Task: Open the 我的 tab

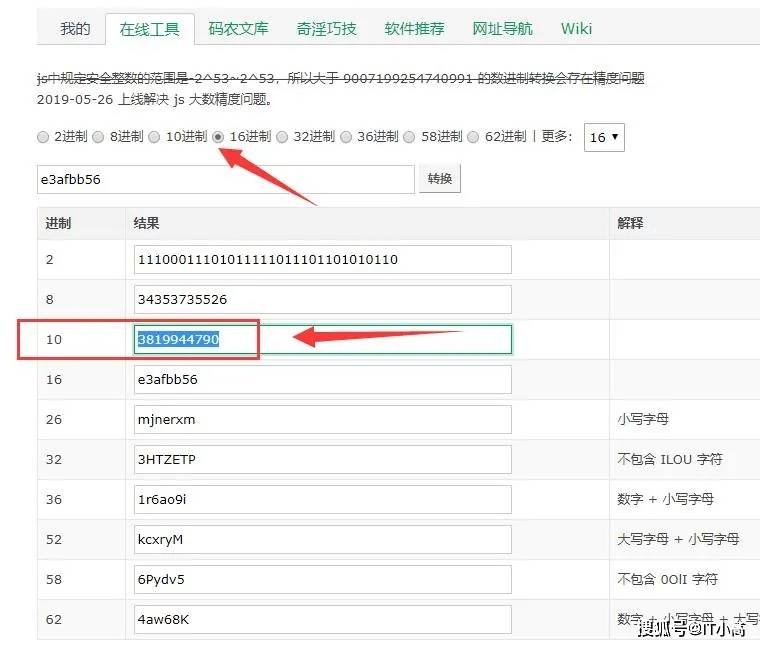Action: tap(75, 29)
